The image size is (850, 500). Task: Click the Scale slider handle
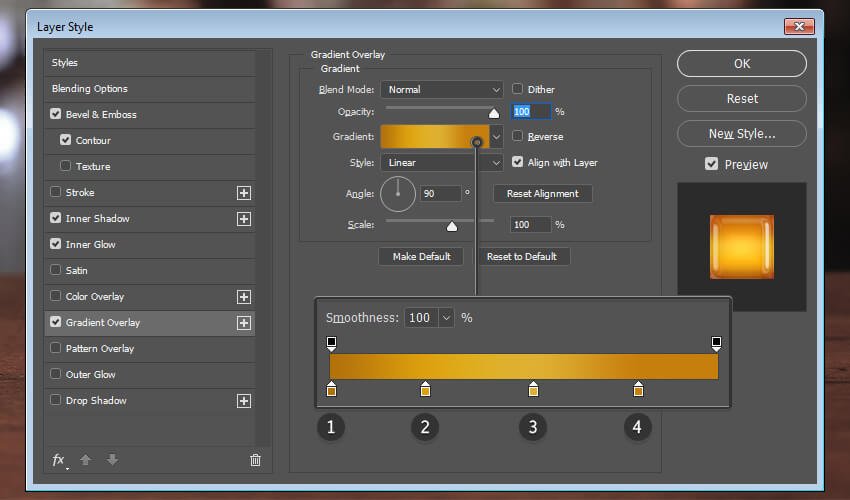click(x=452, y=226)
